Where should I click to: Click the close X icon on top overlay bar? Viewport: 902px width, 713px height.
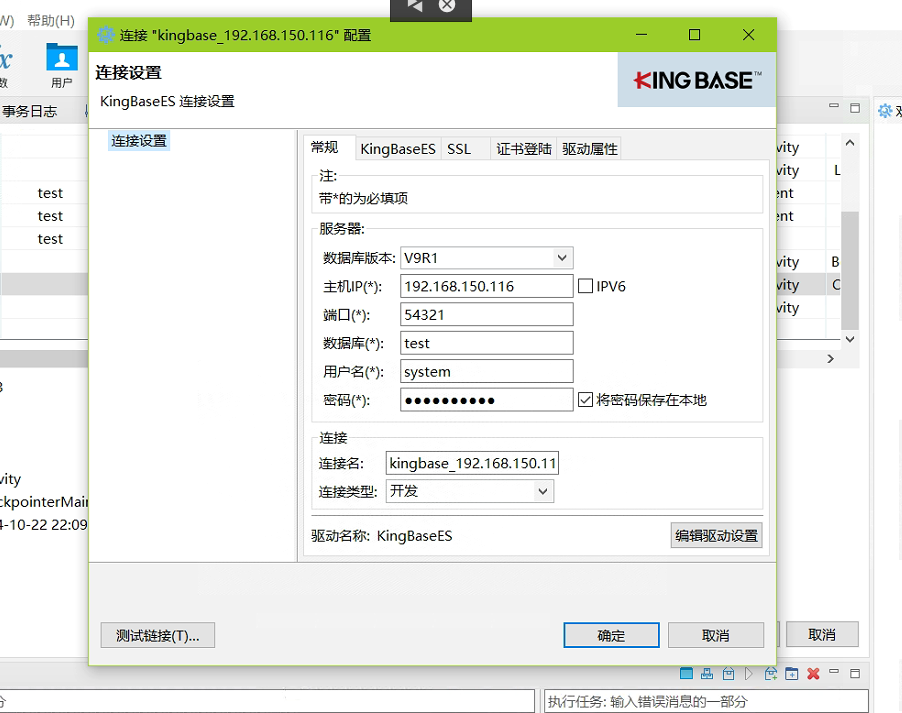point(447,6)
